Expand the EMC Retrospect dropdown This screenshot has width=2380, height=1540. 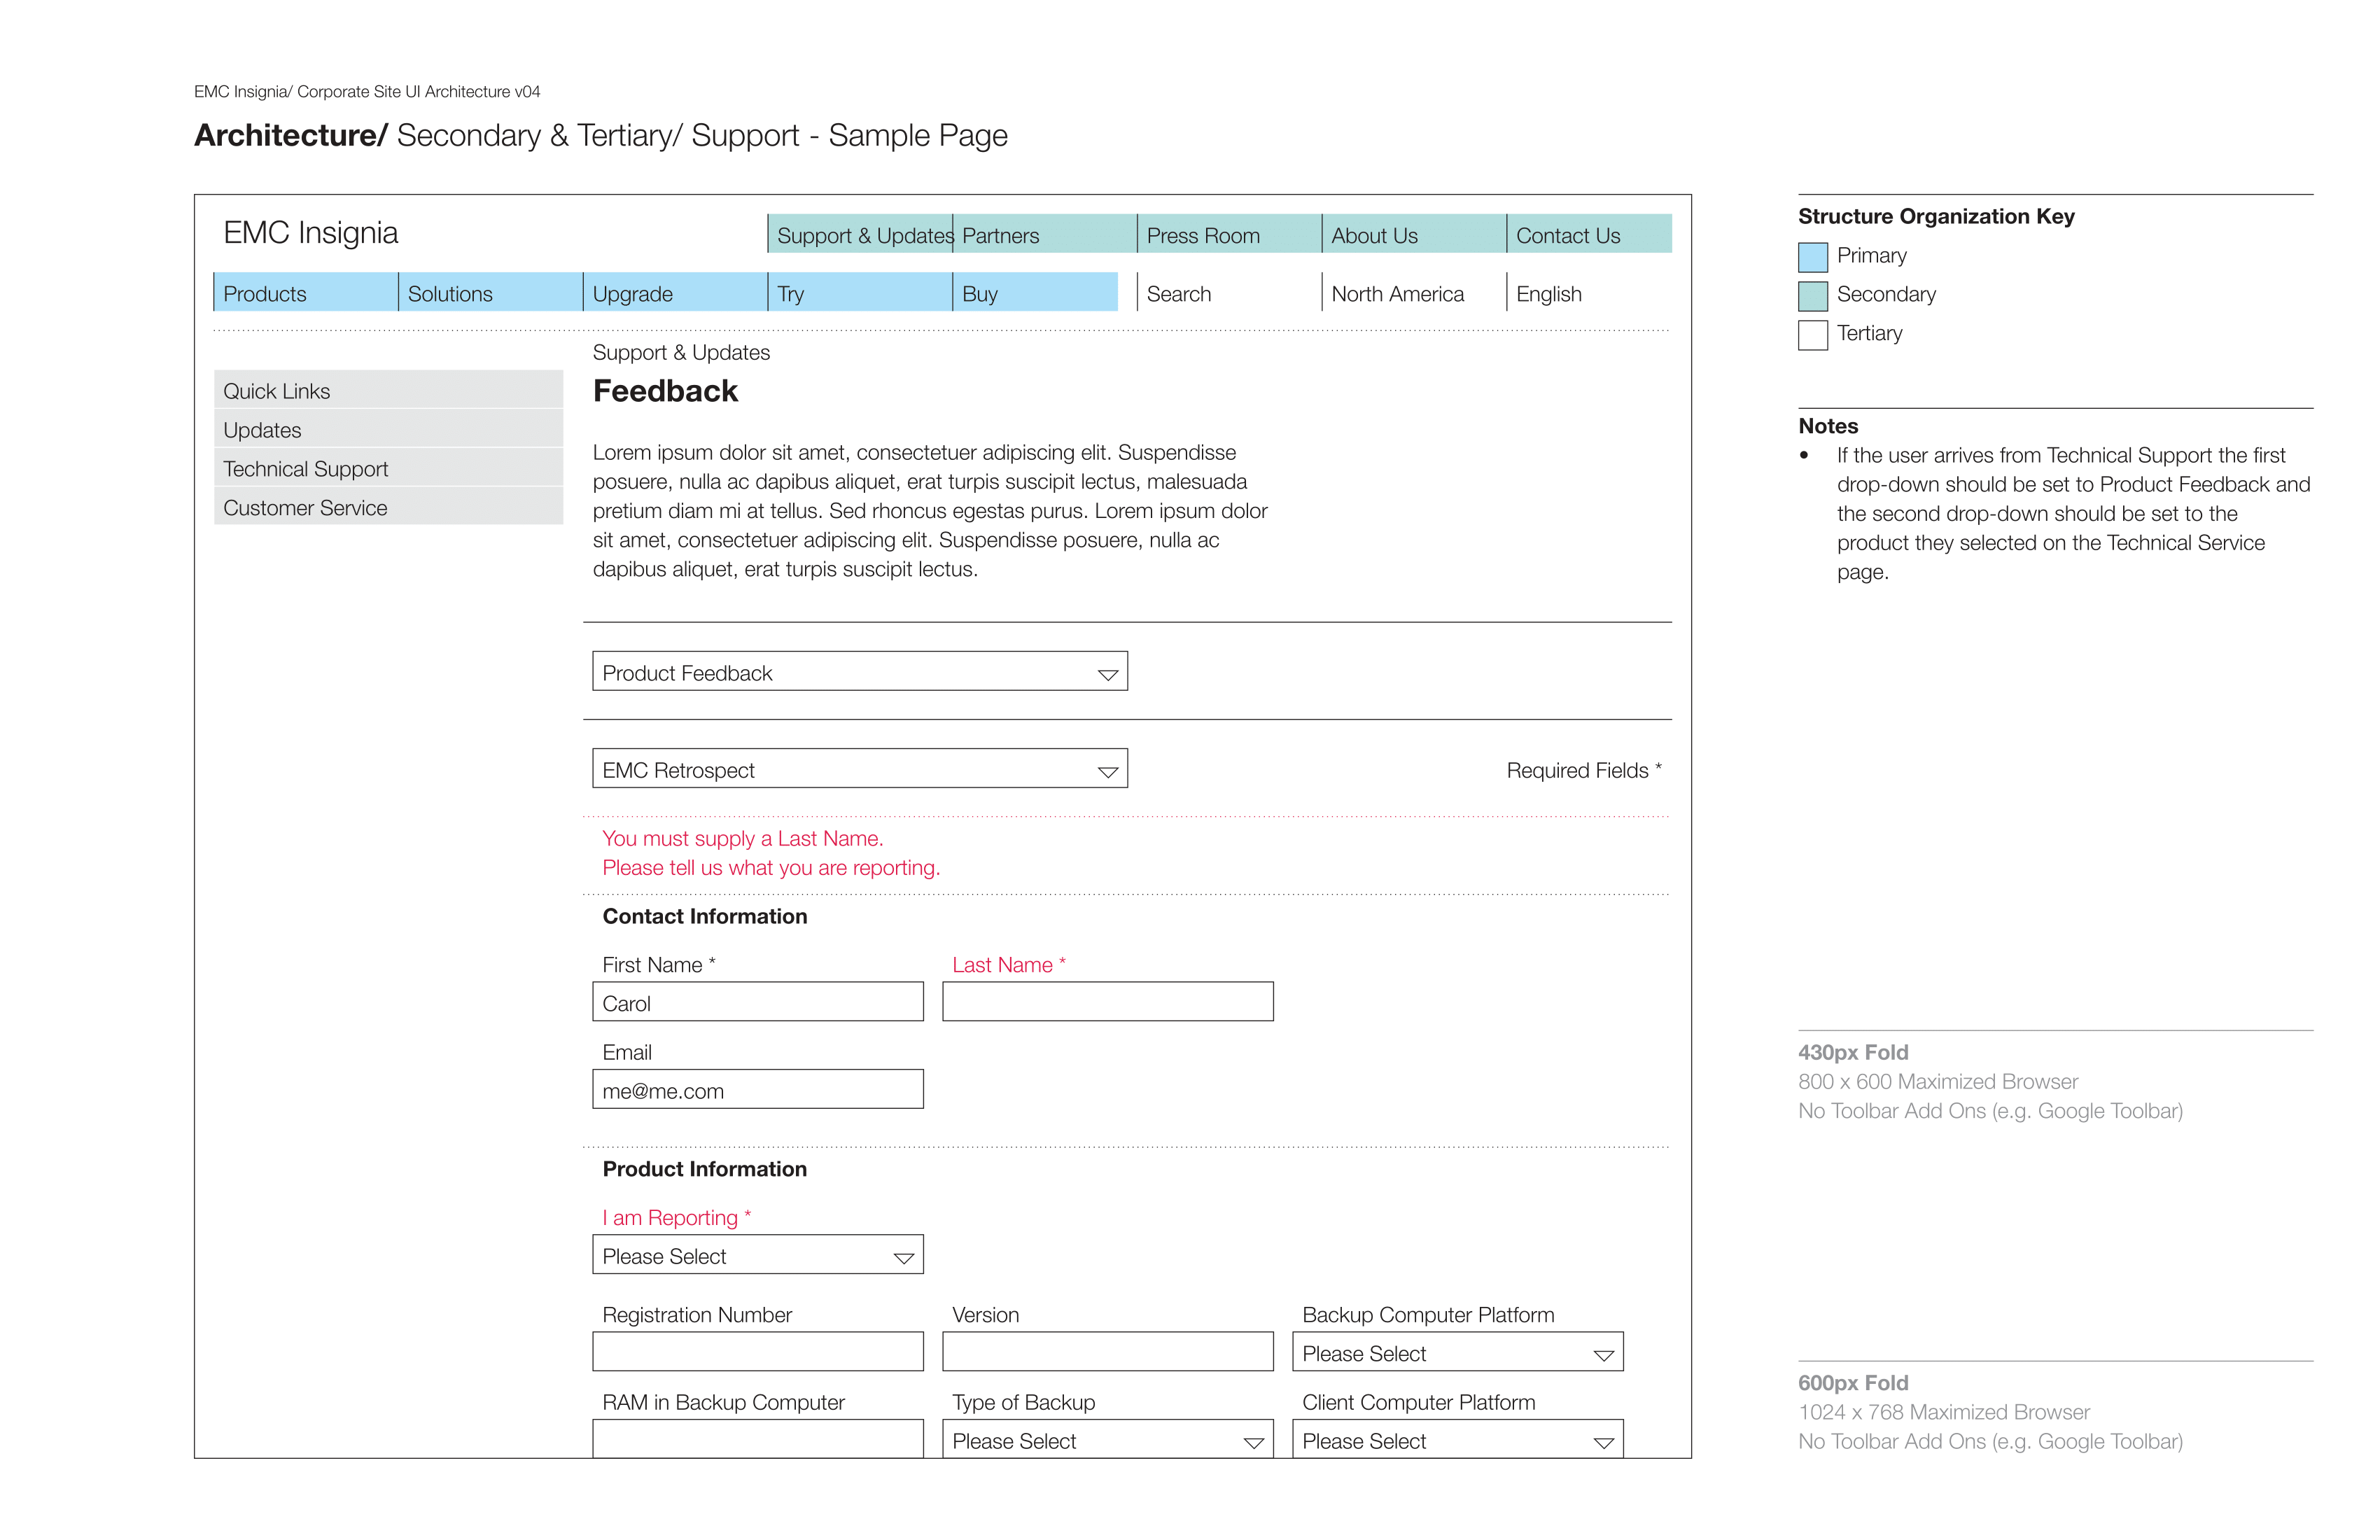pos(859,768)
